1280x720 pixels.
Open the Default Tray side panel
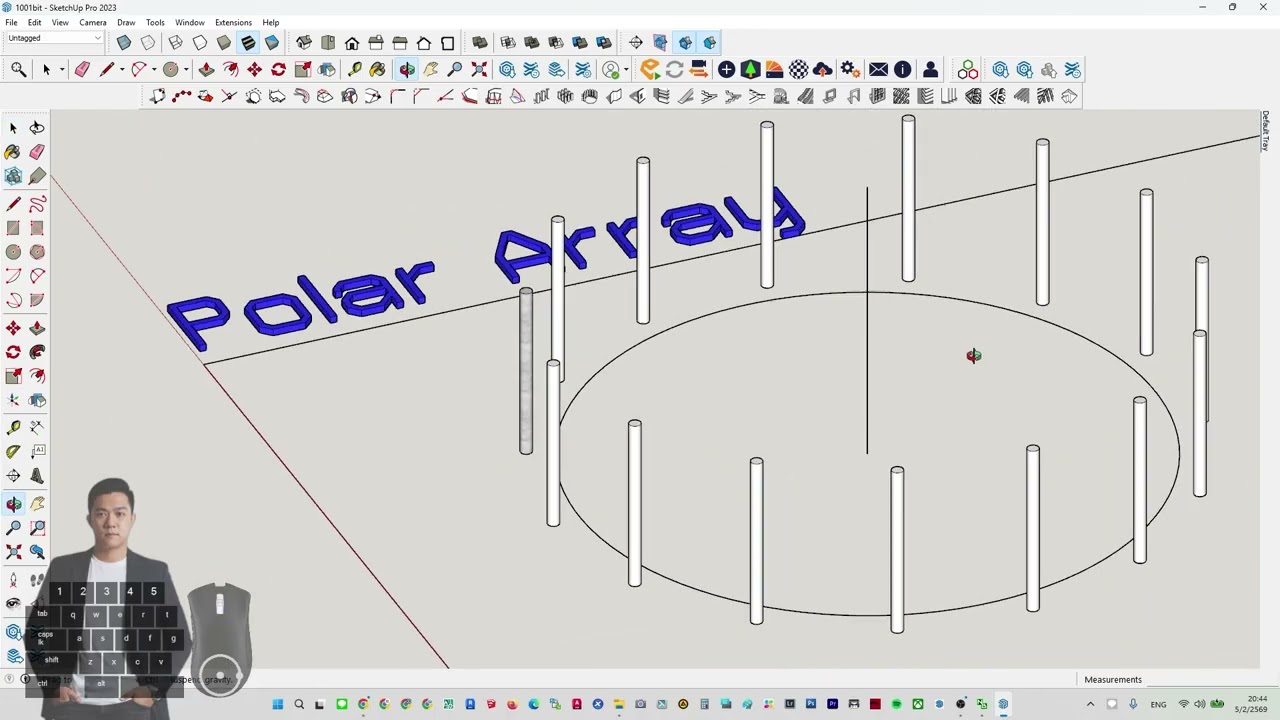coord(1265,131)
